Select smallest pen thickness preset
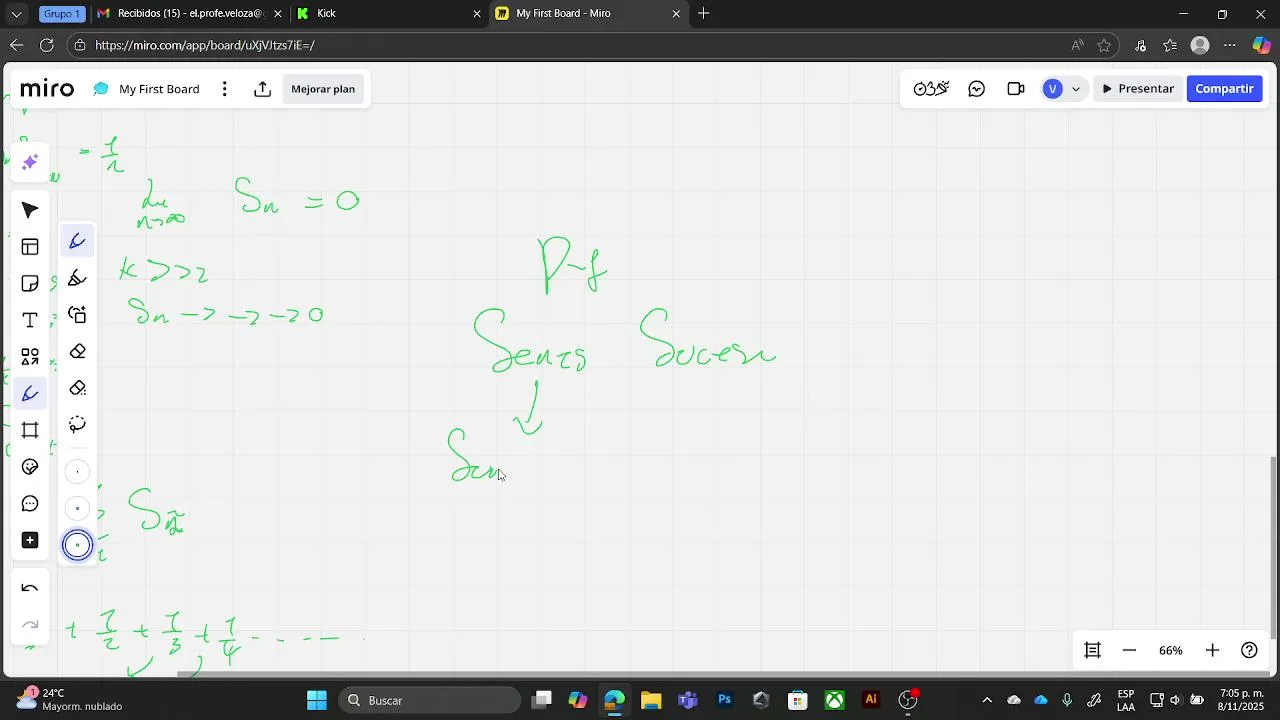The image size is (1280, 720). coord(77,472)
